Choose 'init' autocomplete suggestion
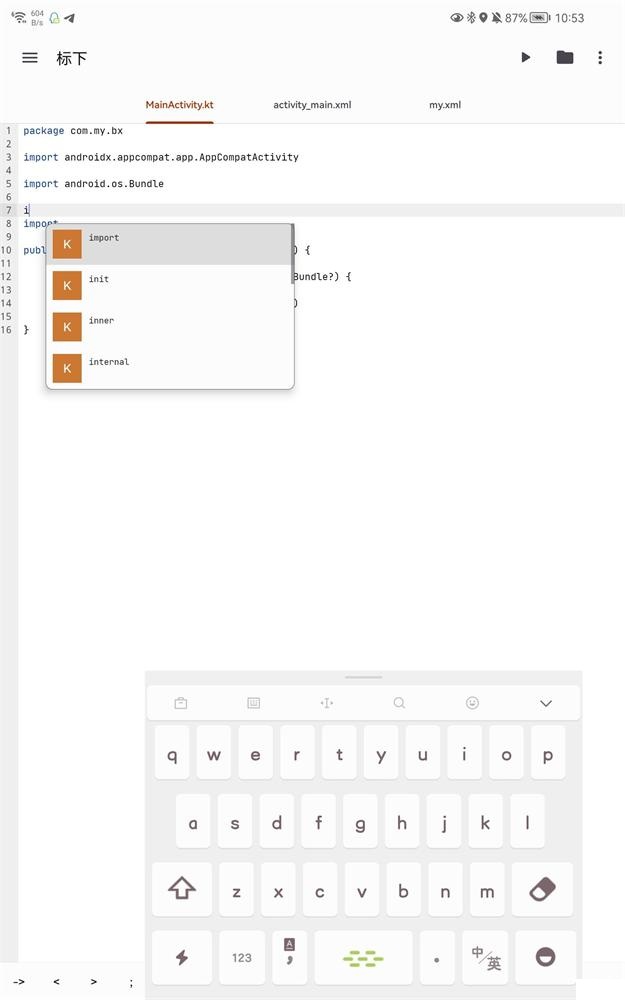Screen dimensions: 625x1000 pyautogui.click(x=170, y=286)
